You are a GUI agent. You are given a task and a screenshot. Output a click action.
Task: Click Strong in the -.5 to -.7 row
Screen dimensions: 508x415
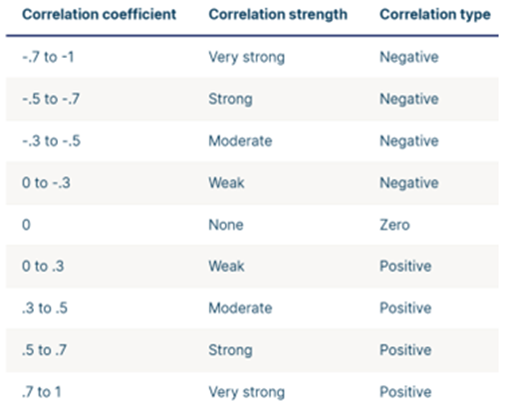click(x=230, y=100)
